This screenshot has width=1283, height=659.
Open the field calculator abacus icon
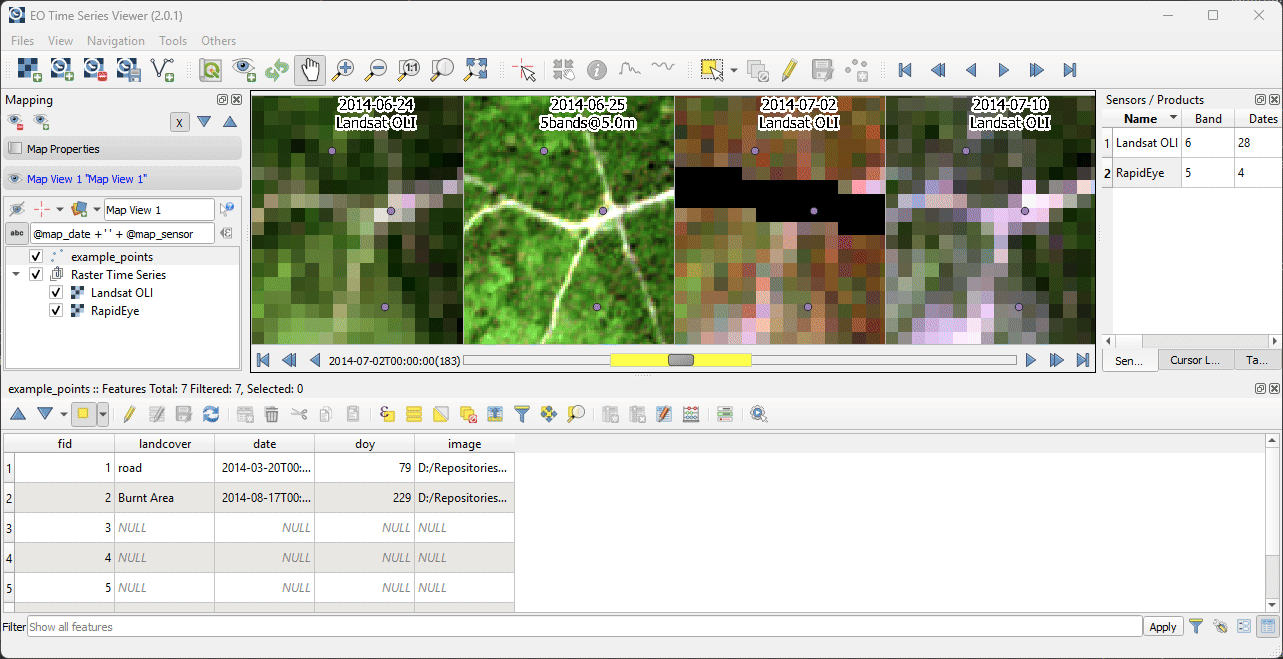[691, 414]
